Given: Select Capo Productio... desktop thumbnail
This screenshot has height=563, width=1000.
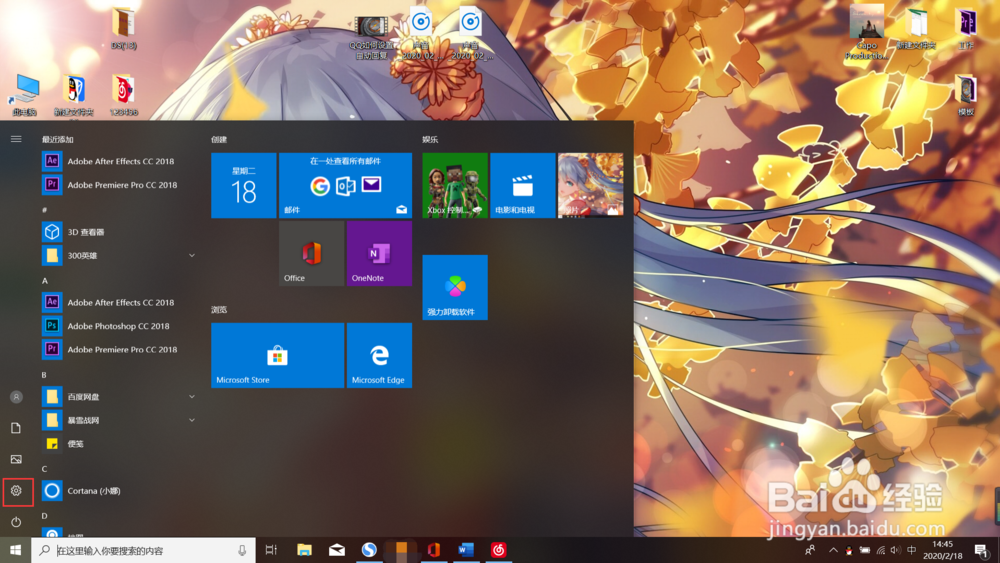Looking at the screenshot, I should pos(866,32).
